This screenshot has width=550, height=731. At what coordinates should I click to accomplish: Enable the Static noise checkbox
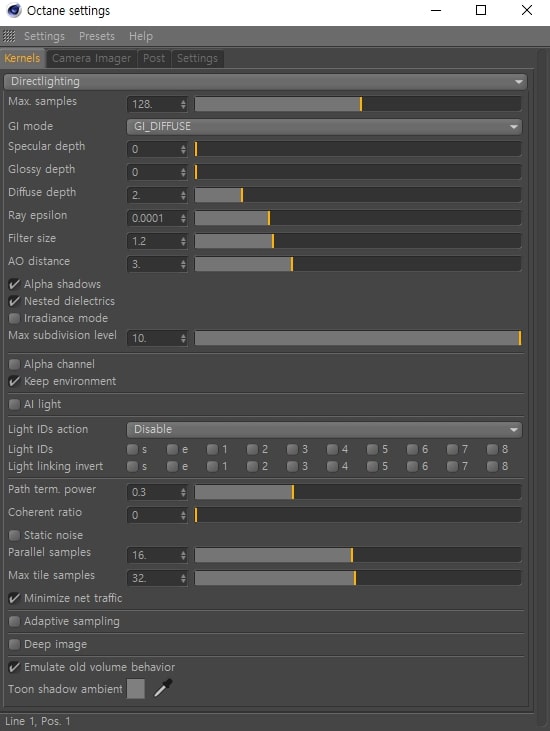pyautogui.click(x=14, y=535)
